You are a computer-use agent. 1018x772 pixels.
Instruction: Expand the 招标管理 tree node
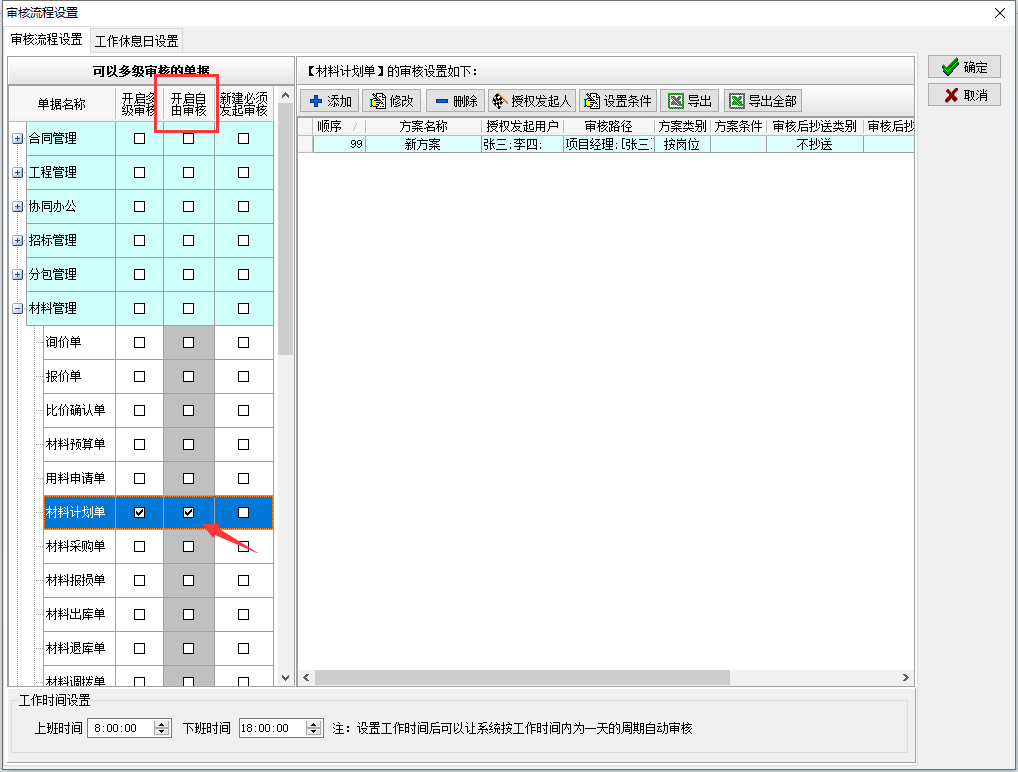pos(17,241)
